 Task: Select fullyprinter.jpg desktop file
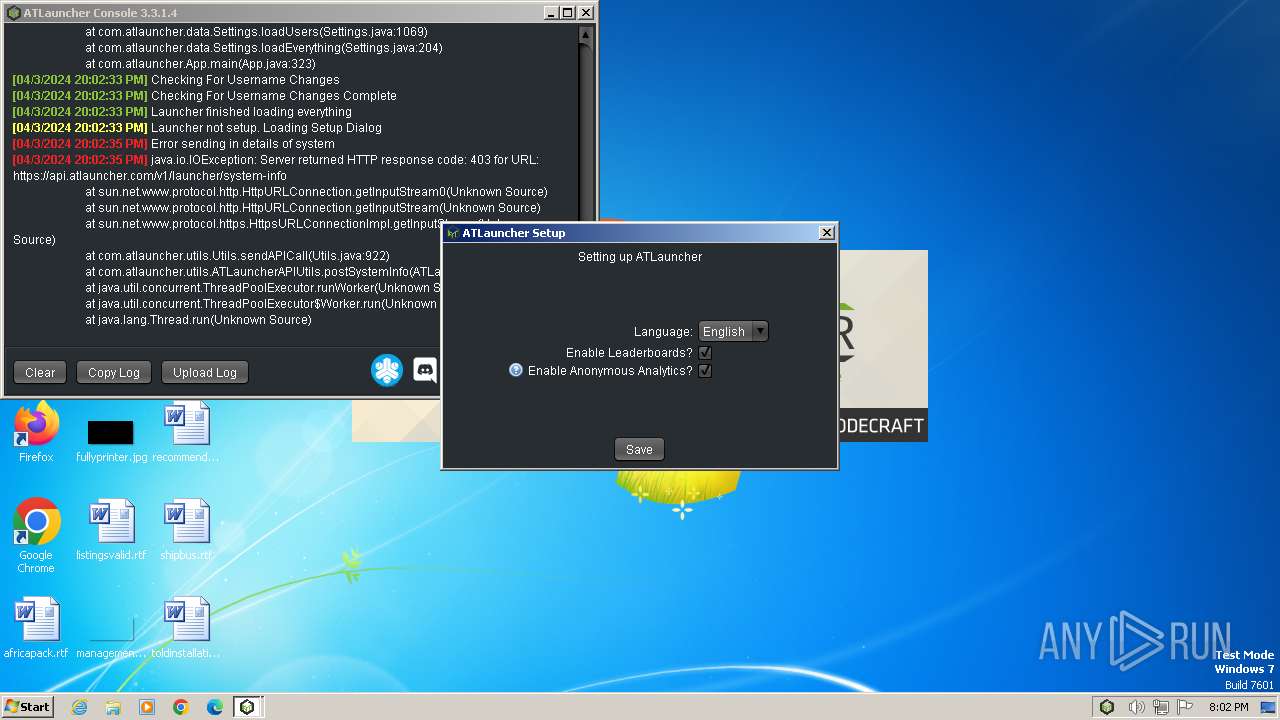(x=111, y=440)
